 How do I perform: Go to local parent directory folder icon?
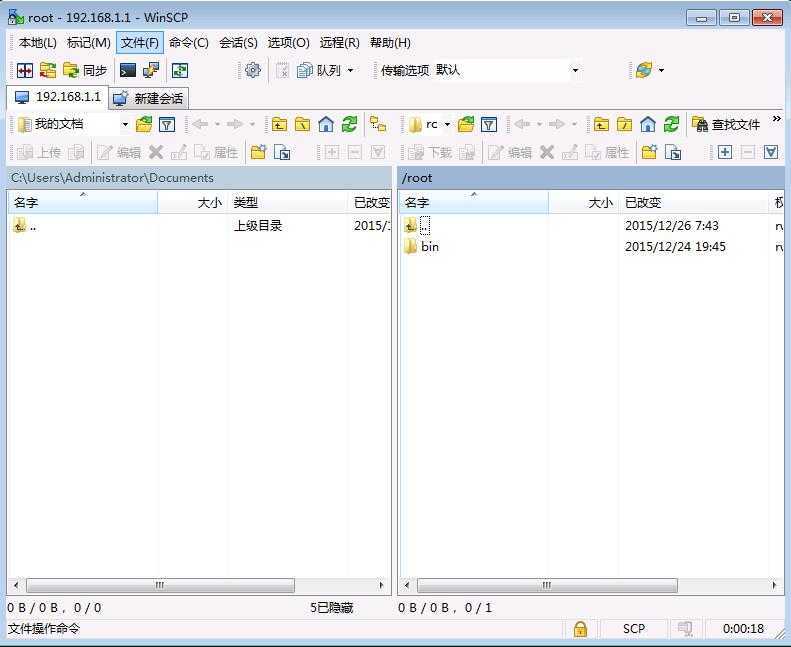[279, 124]
